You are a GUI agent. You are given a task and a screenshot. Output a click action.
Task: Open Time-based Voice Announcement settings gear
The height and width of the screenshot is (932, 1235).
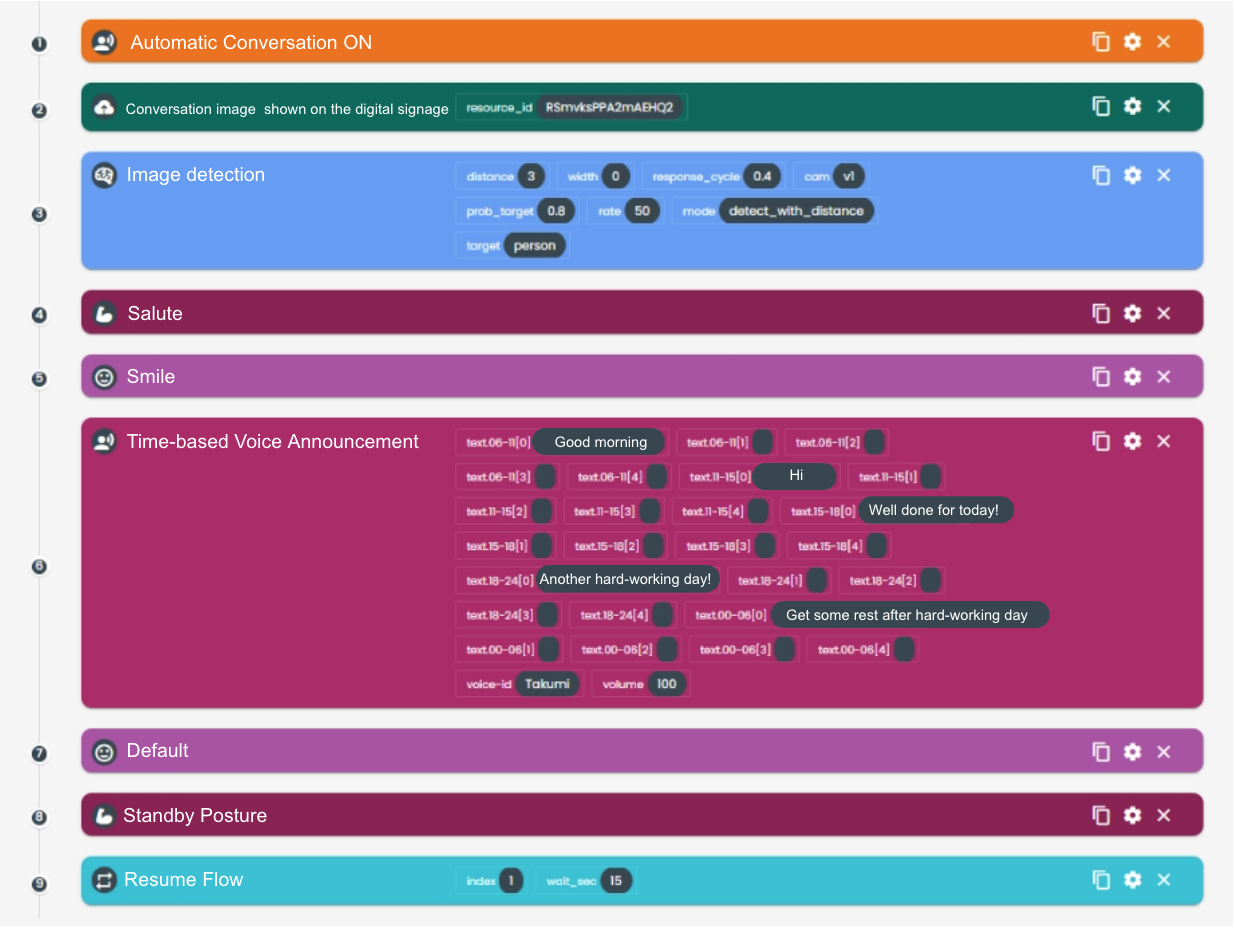coord(1132,441)
